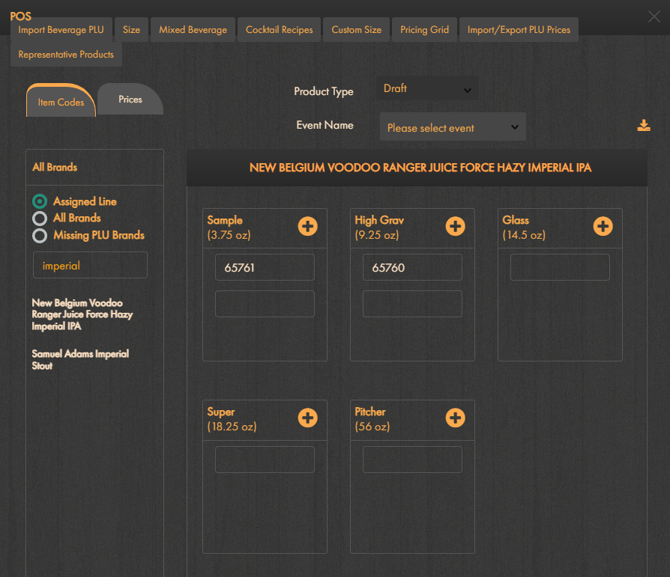This screenshot has width=670, height=577.
Task: Select Samuel Adams Imperial Stout brand
Action: [x=80, y=359]
